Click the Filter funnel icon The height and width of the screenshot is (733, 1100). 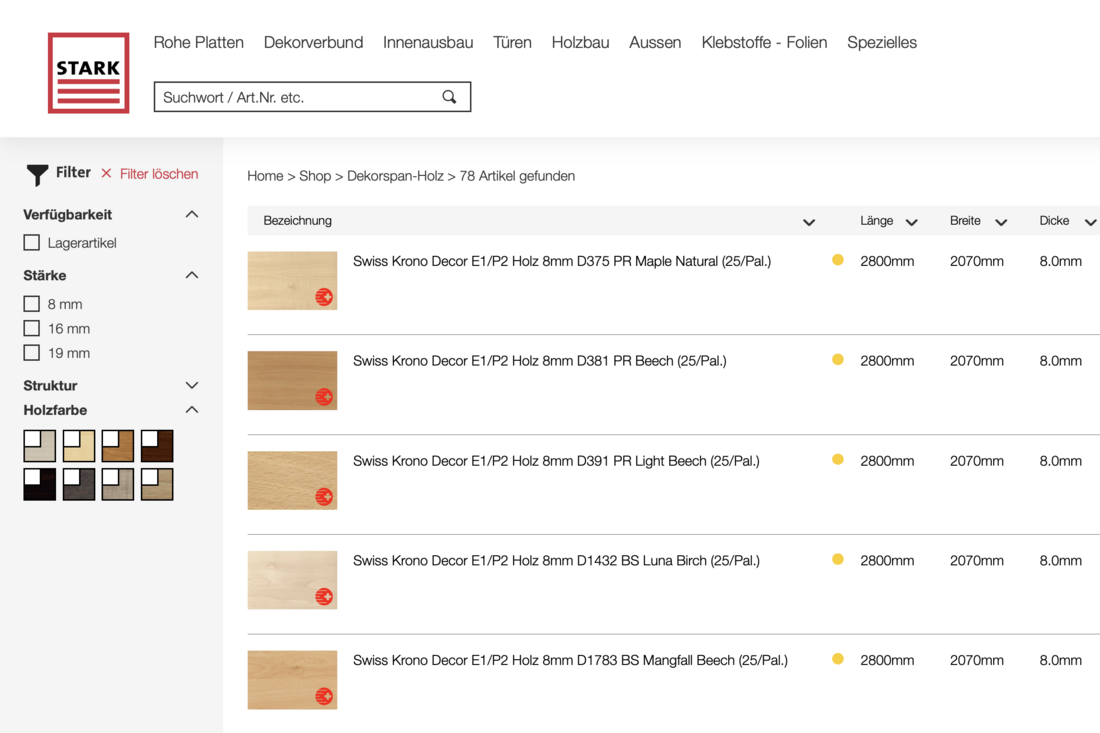click(37, 175)
